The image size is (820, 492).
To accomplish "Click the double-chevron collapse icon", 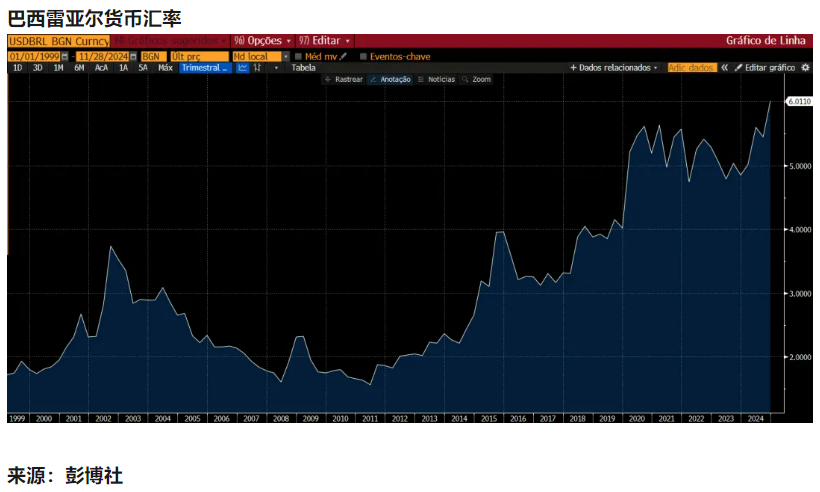I will 724,68.
